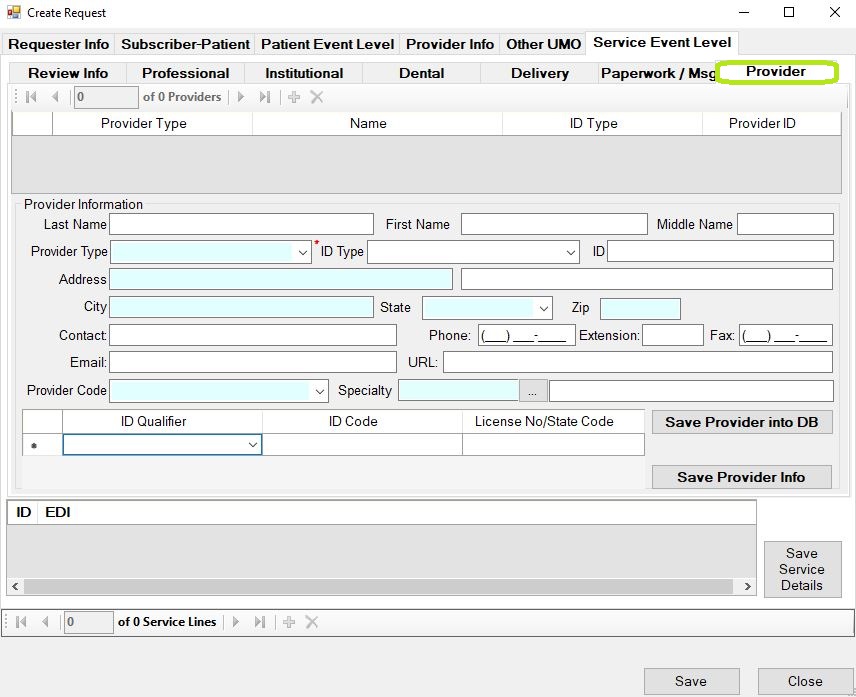Switch to Subscriber-Patient tab
856x697 pixels.
(x=185, y=44)
